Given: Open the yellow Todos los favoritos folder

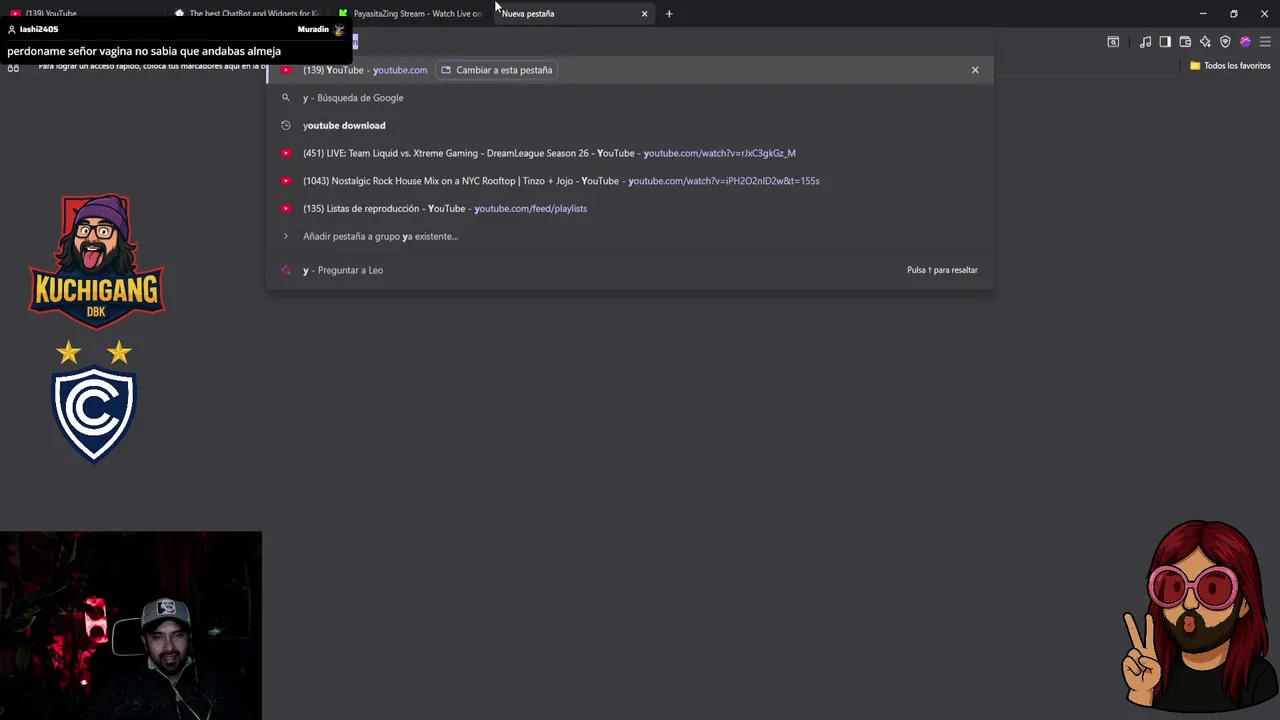Looking at the screenshot, I should coord(1230,66).
